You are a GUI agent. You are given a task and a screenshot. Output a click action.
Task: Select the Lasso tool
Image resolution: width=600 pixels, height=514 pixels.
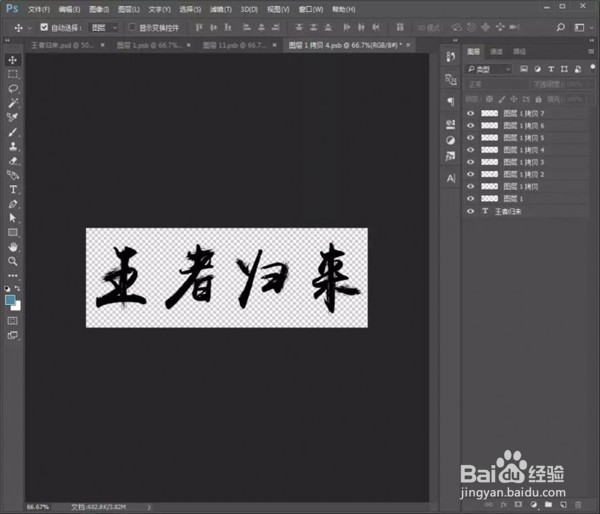tap(13, 89)
